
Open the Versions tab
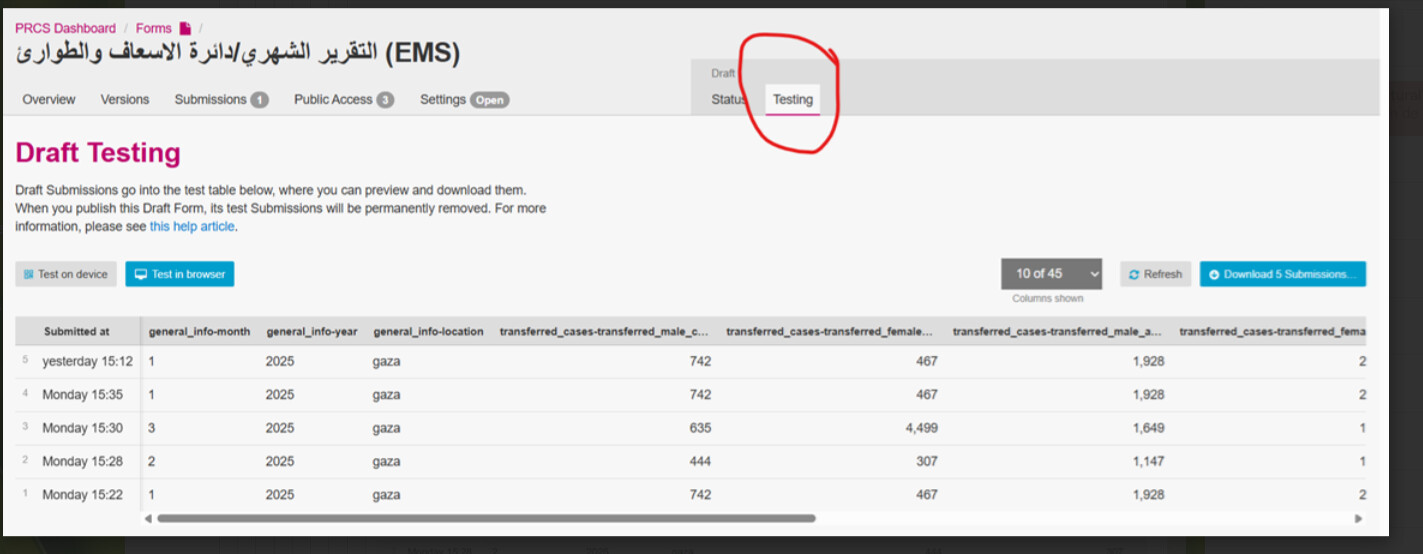(125, 100)
